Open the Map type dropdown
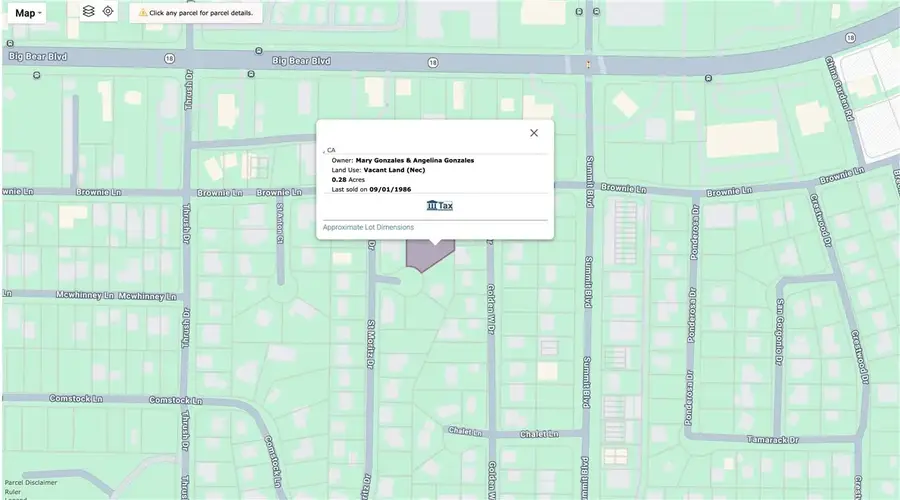Image resolution: width=900 pixels, height=500 pixels. (x=27, y=13)
